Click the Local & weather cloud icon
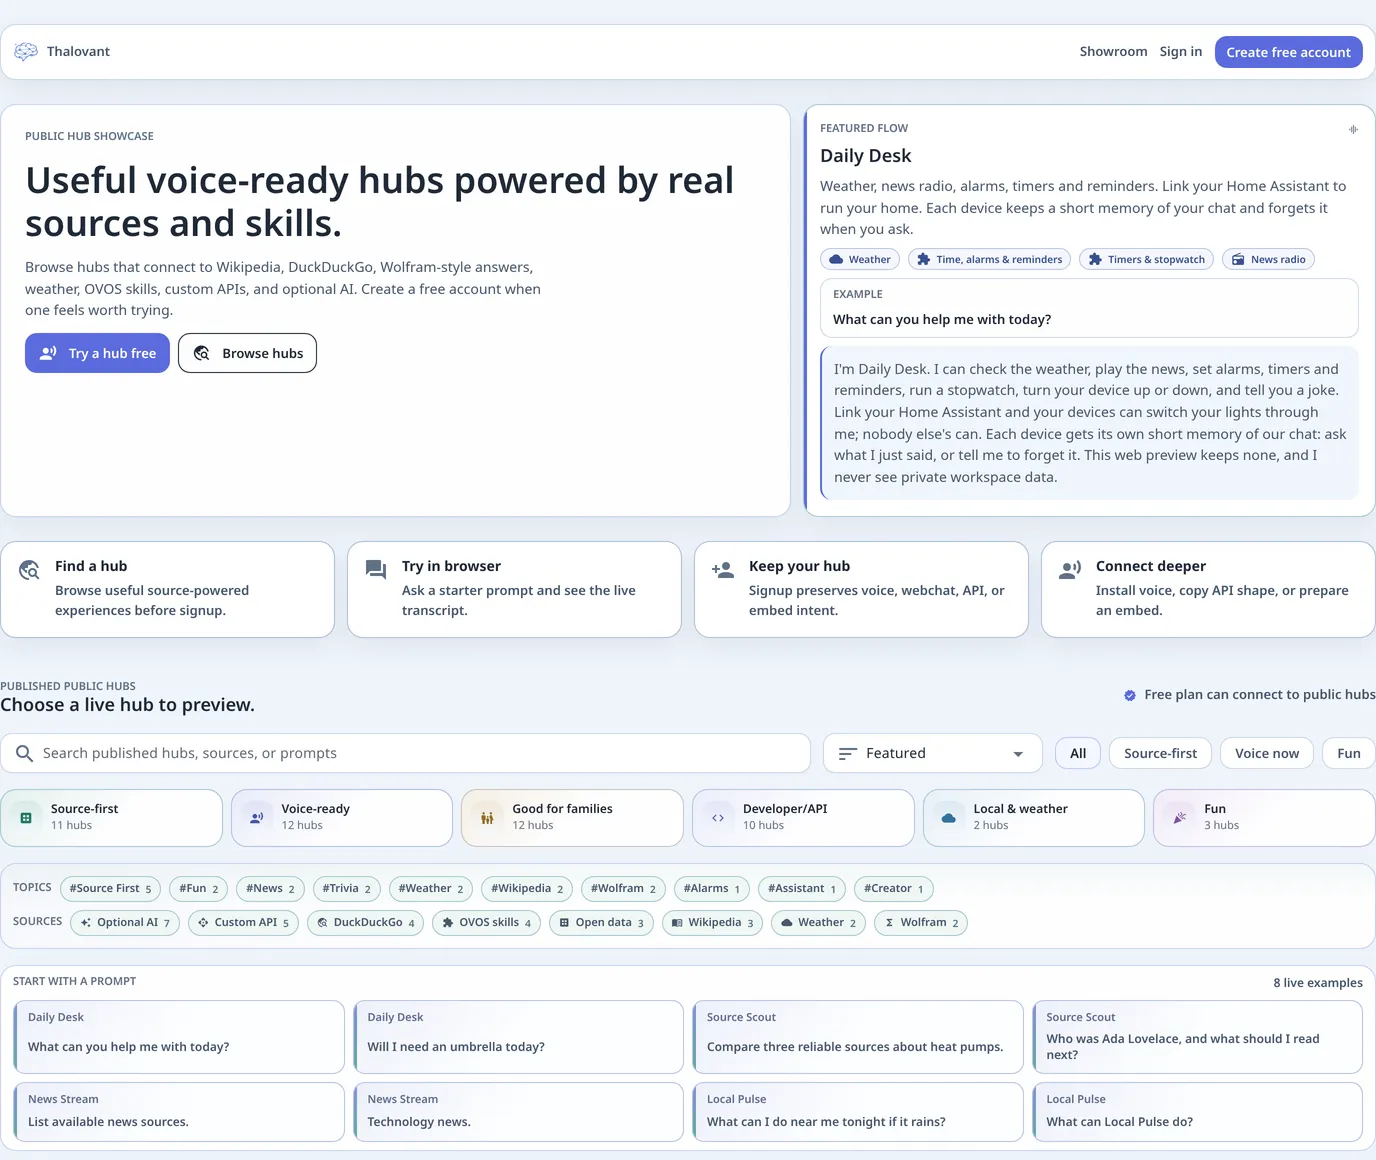This screenshot has height=1160, width=1376. pos(949,818)
